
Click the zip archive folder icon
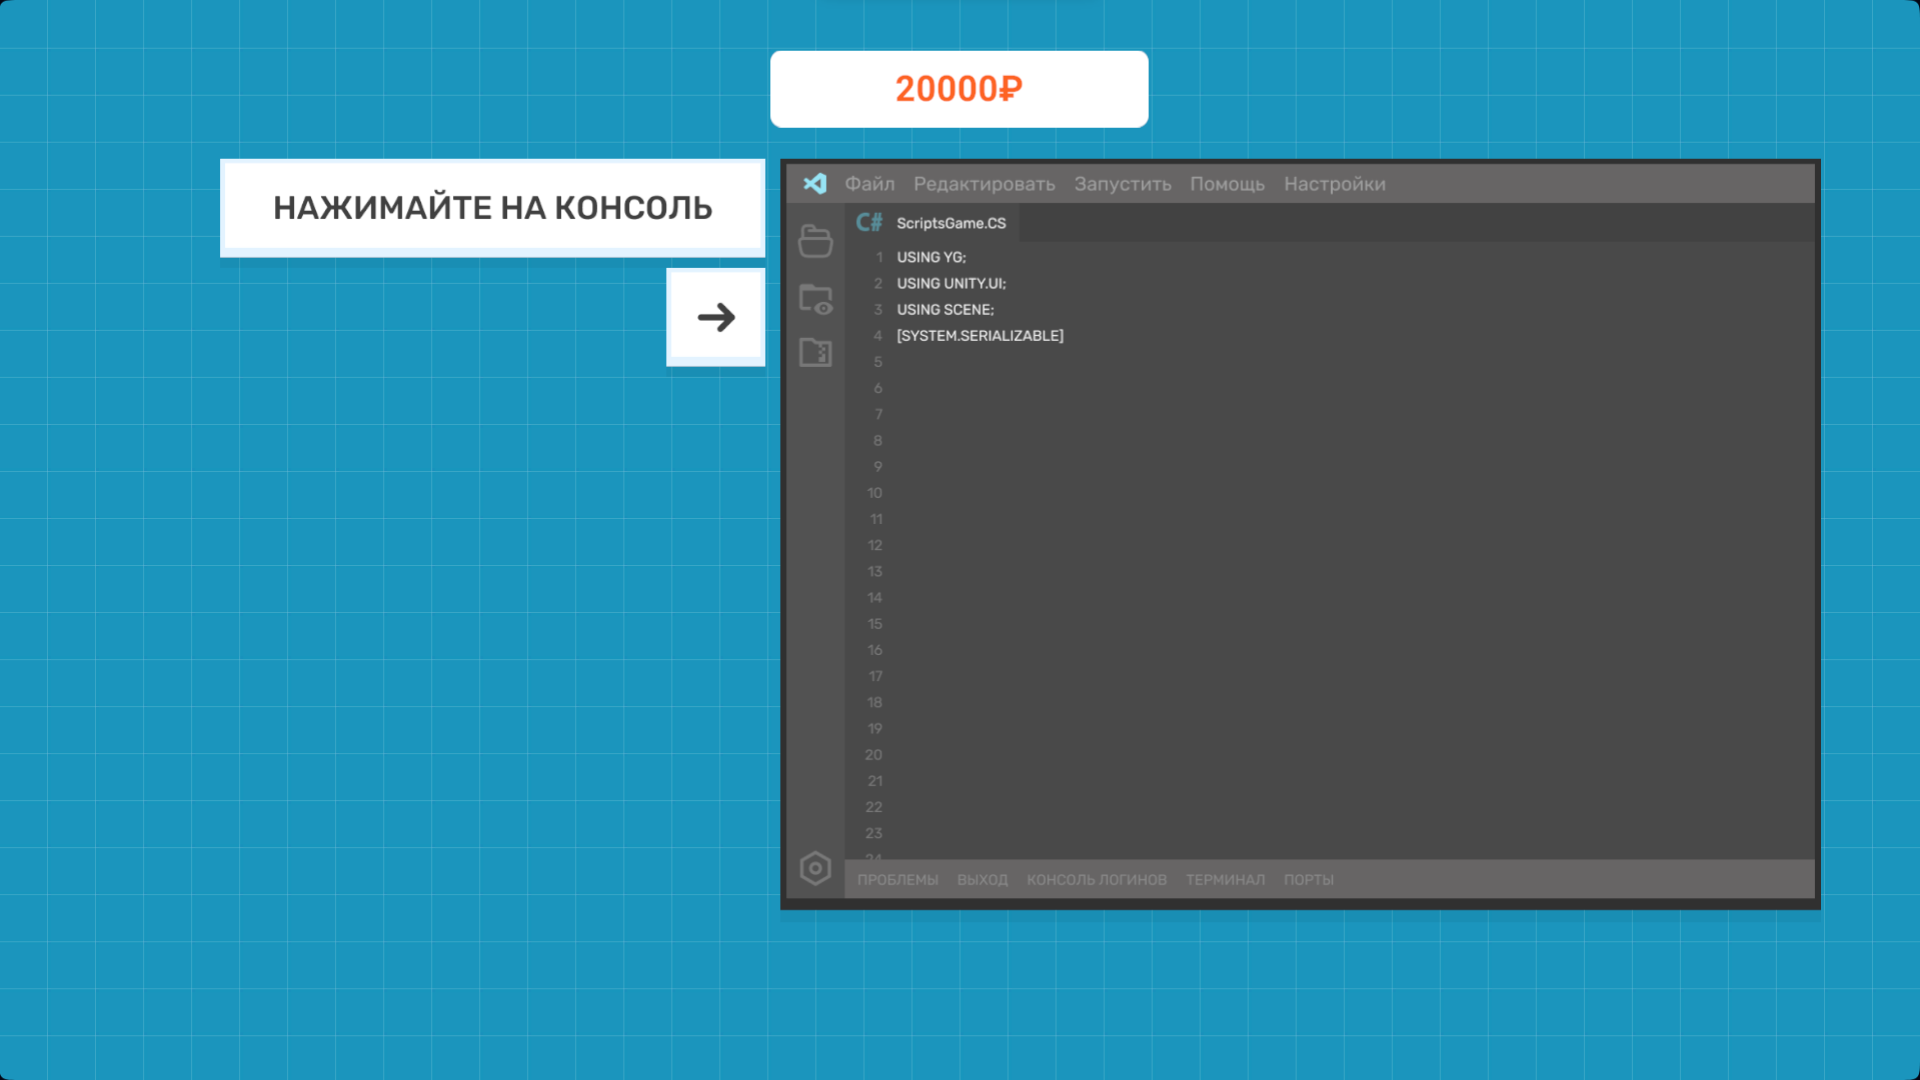[x=815, y=352]
